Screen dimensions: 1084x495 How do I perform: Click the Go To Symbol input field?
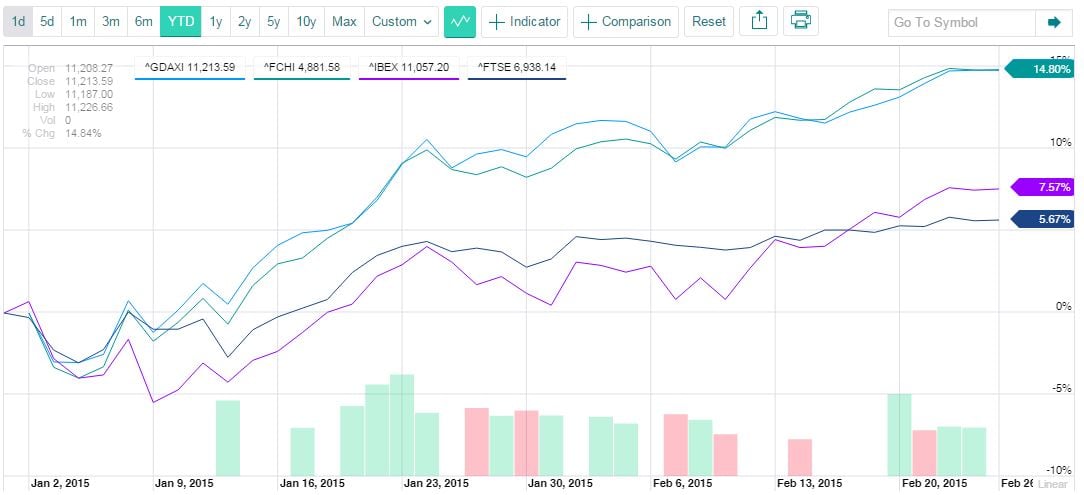tap(962, 22)
